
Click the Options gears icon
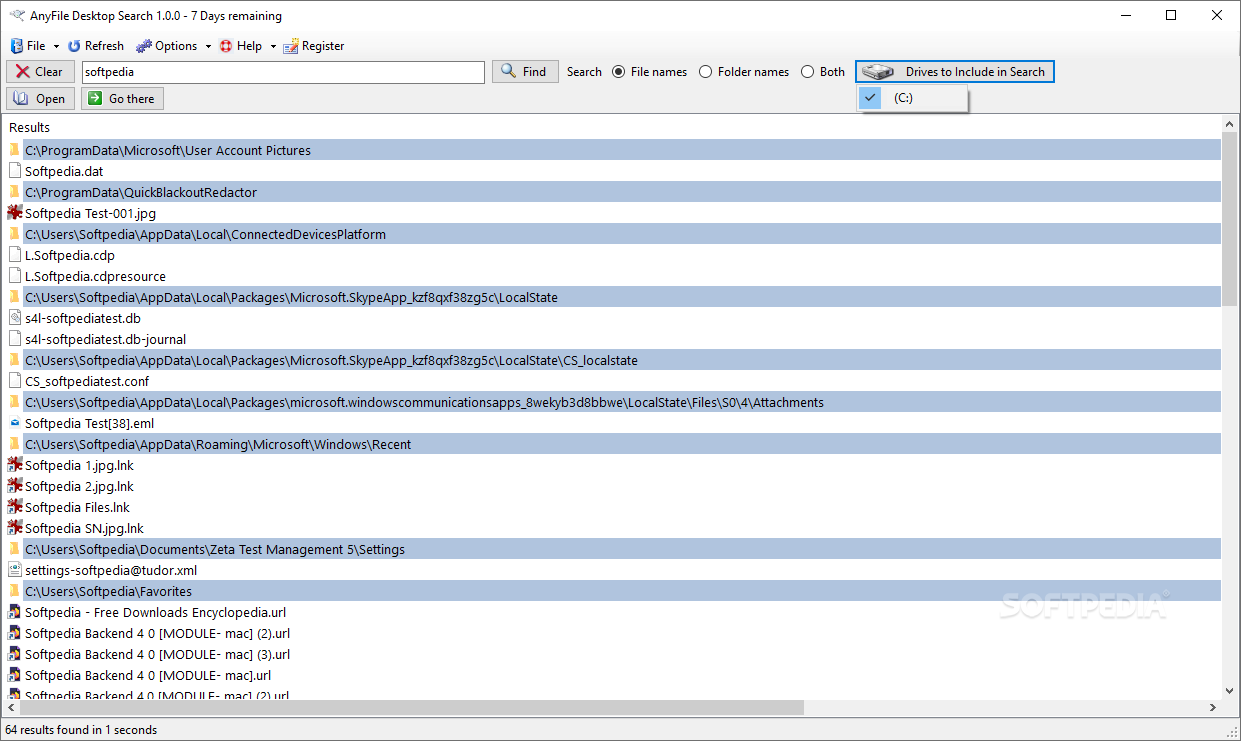tap(143, 46)
